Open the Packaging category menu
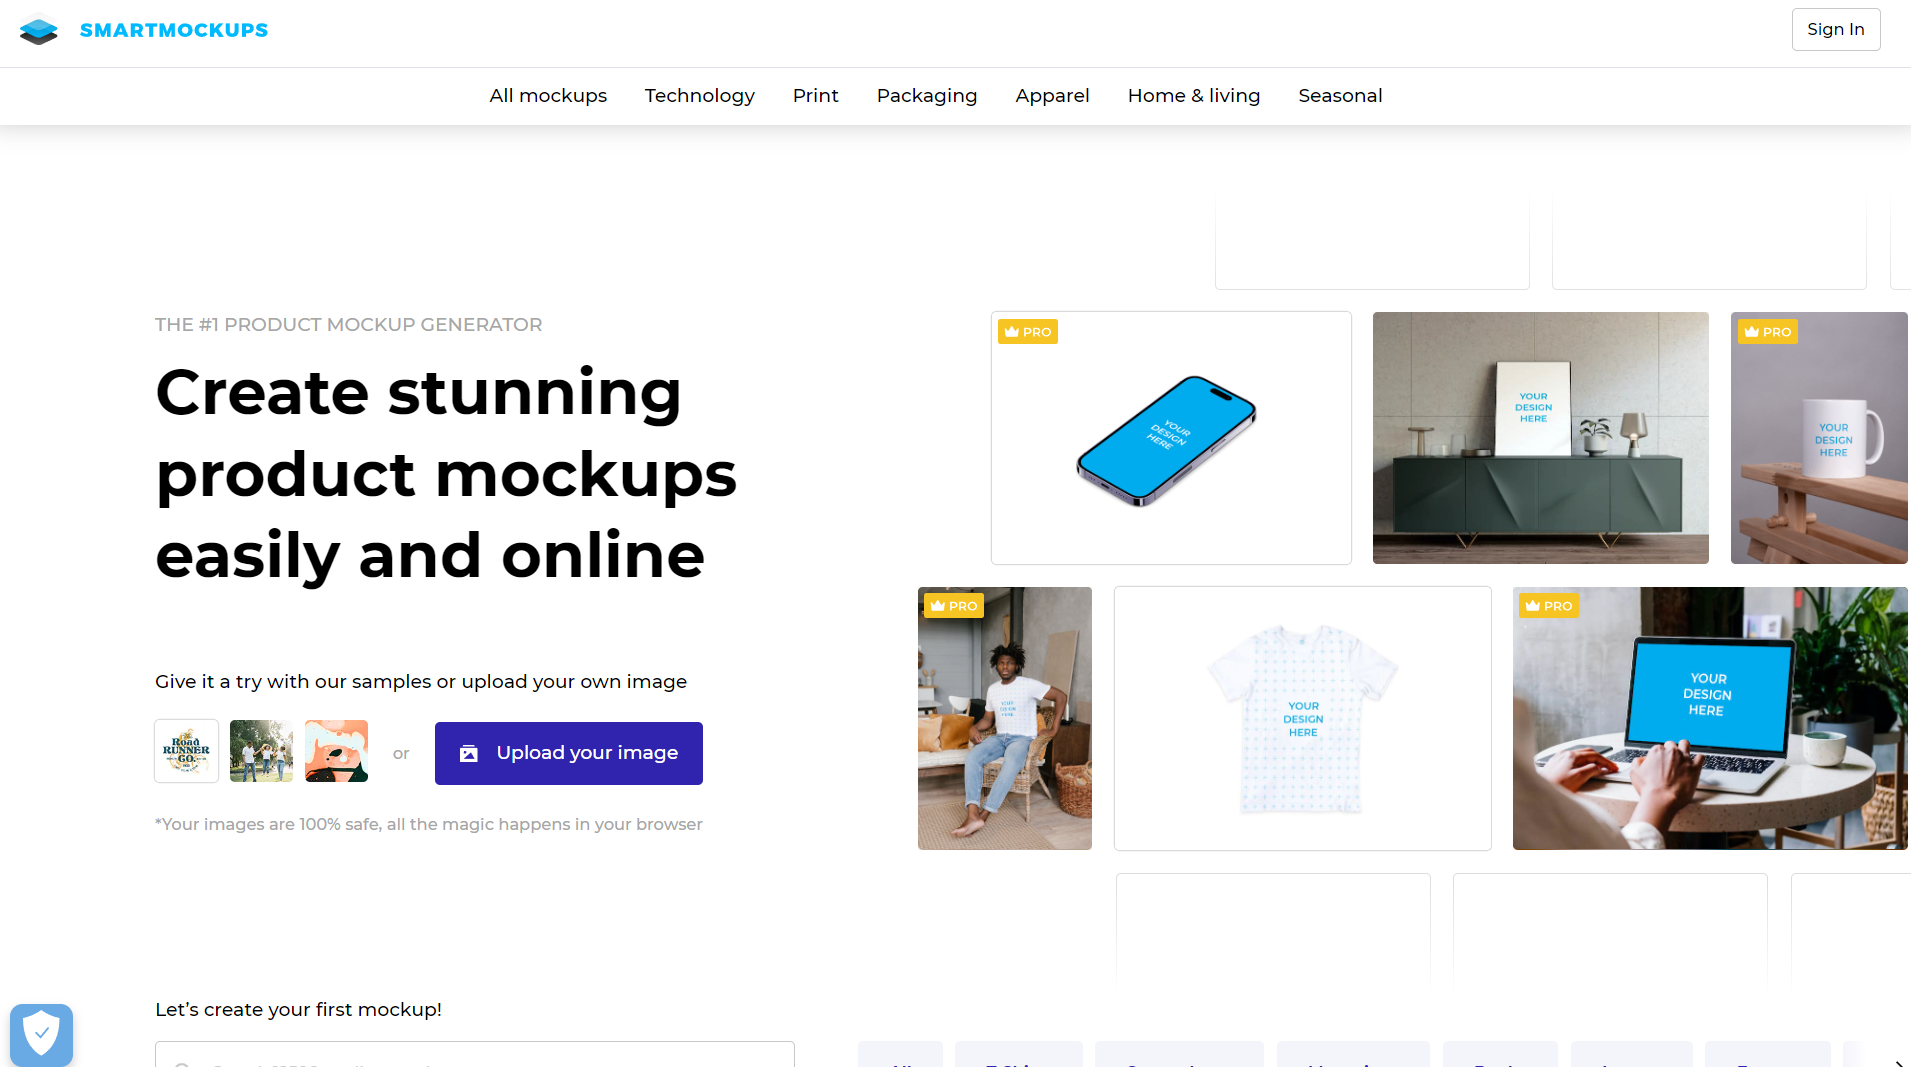Image resolution: width=1911 pixels, height=1067 pixels. point(927,96)
